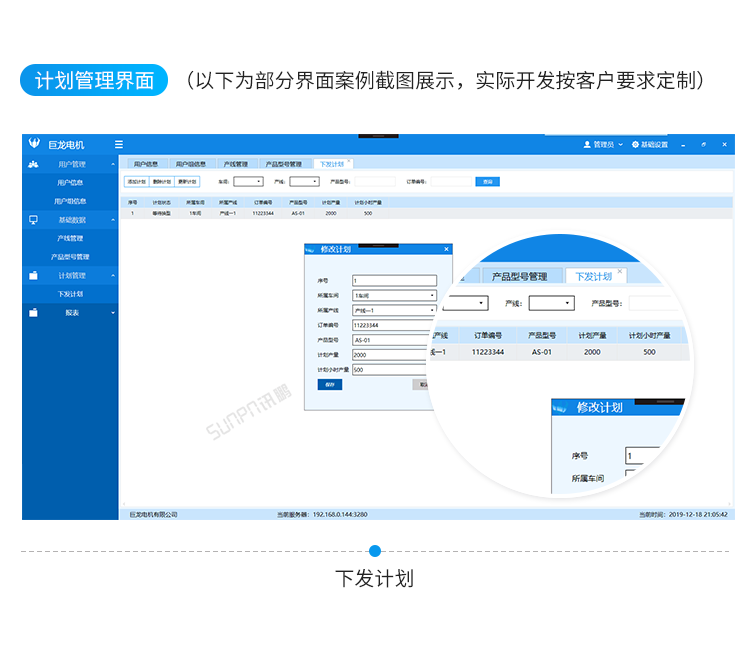Open 基础设置 gear icon in header

coord(635,144)
